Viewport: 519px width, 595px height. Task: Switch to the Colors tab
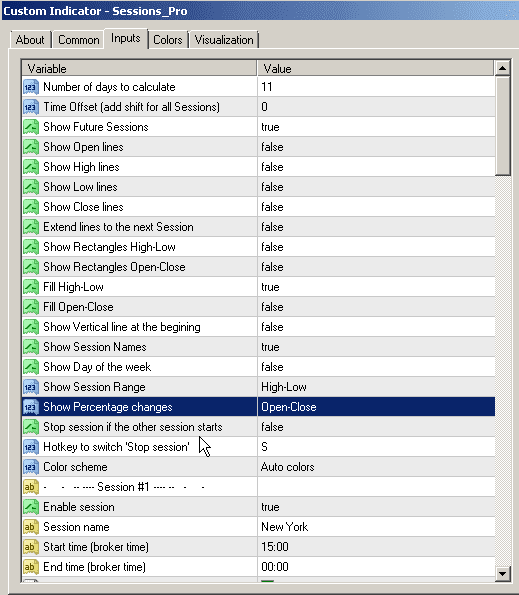tap(168, 40)
